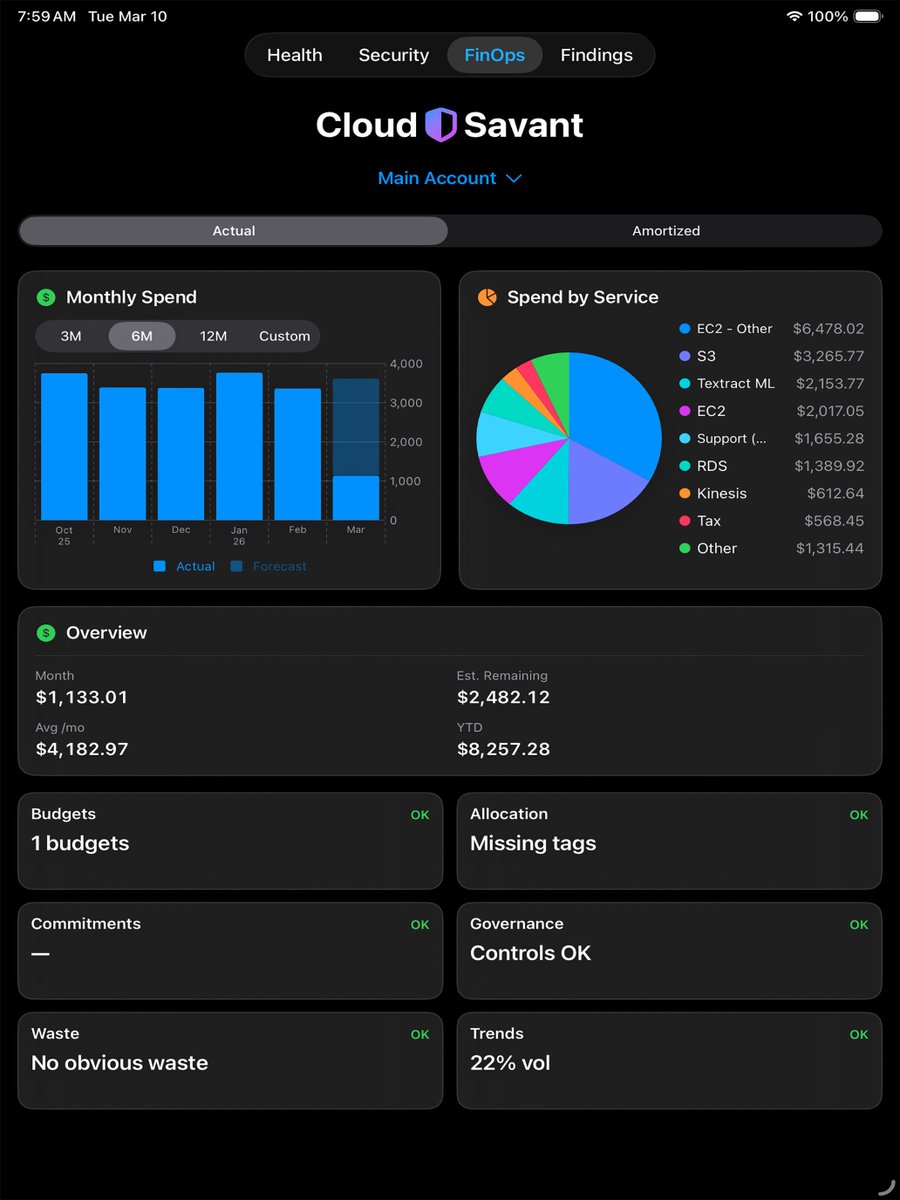Click the Jan 26 bar in chart
Viewport: 900px width, 1200px height.
pos(239,447)
